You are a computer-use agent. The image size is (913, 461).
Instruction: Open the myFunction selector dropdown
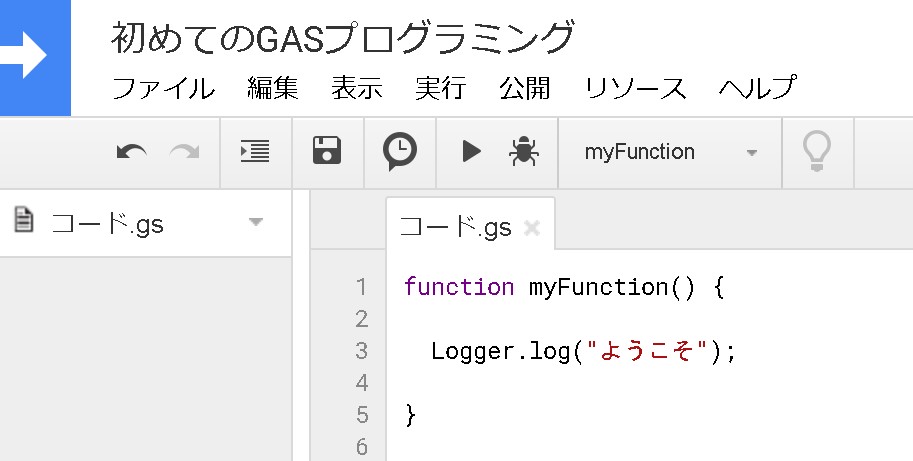(670, 152)
